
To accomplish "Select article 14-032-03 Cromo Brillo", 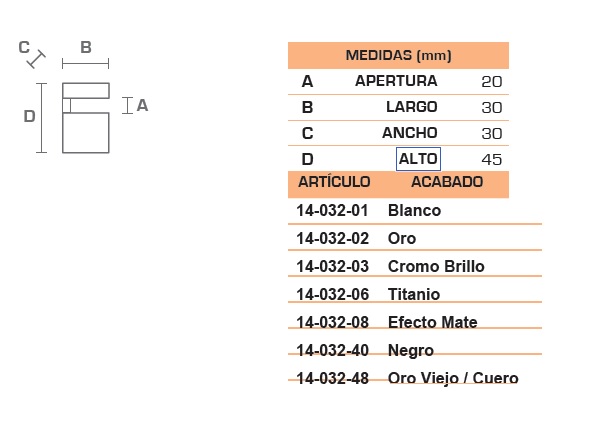I will pyautogui.click(x=415, y=266).
